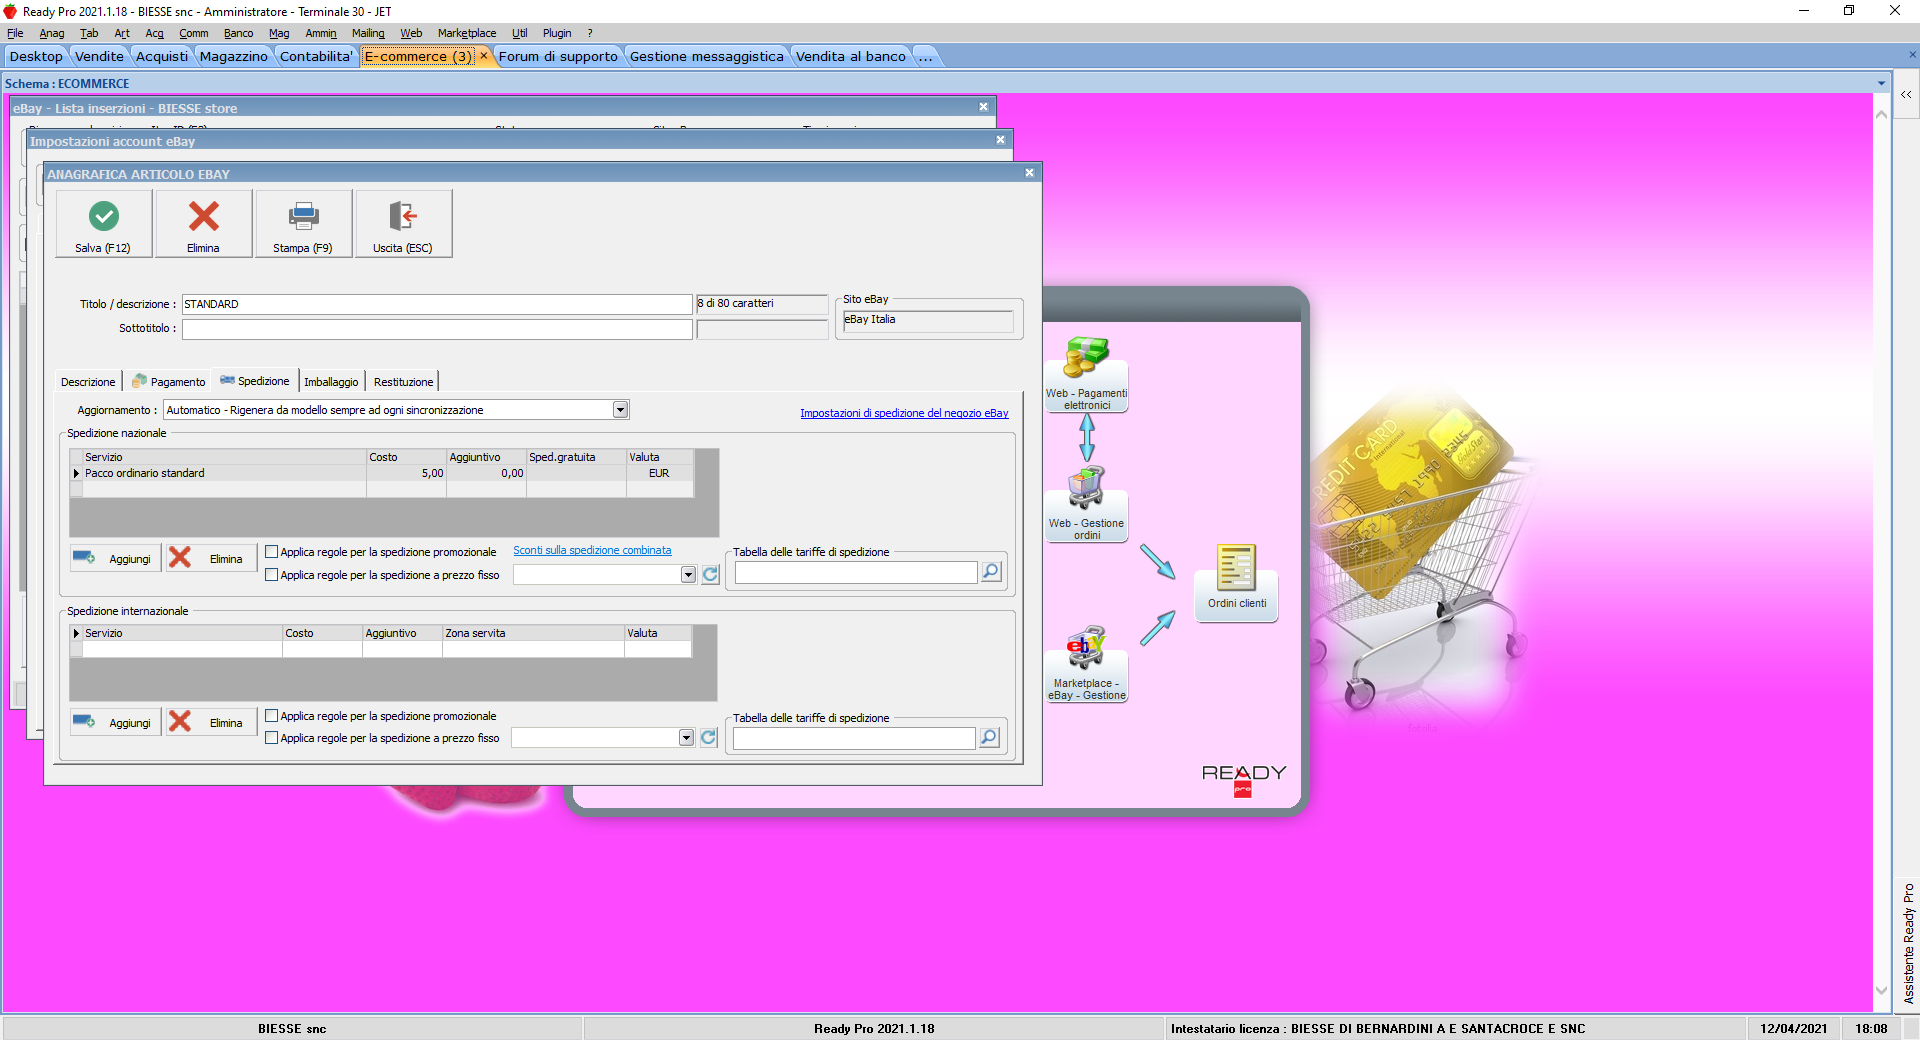Select the Pacco ordinario standard row arrow

[77, 473]
